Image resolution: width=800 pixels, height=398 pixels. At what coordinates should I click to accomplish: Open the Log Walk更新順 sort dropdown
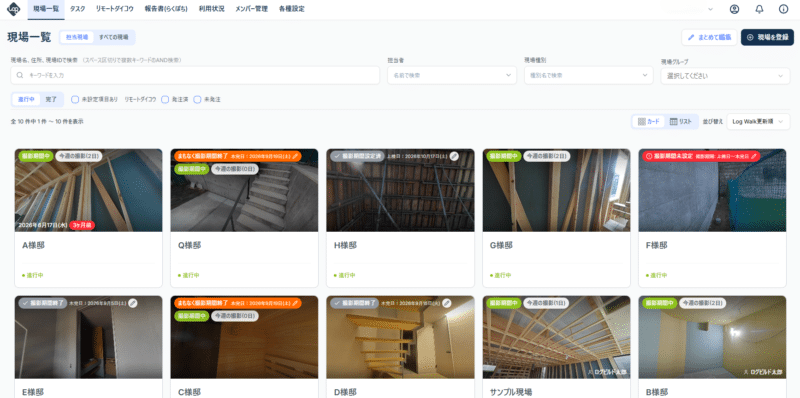(758, 121)
